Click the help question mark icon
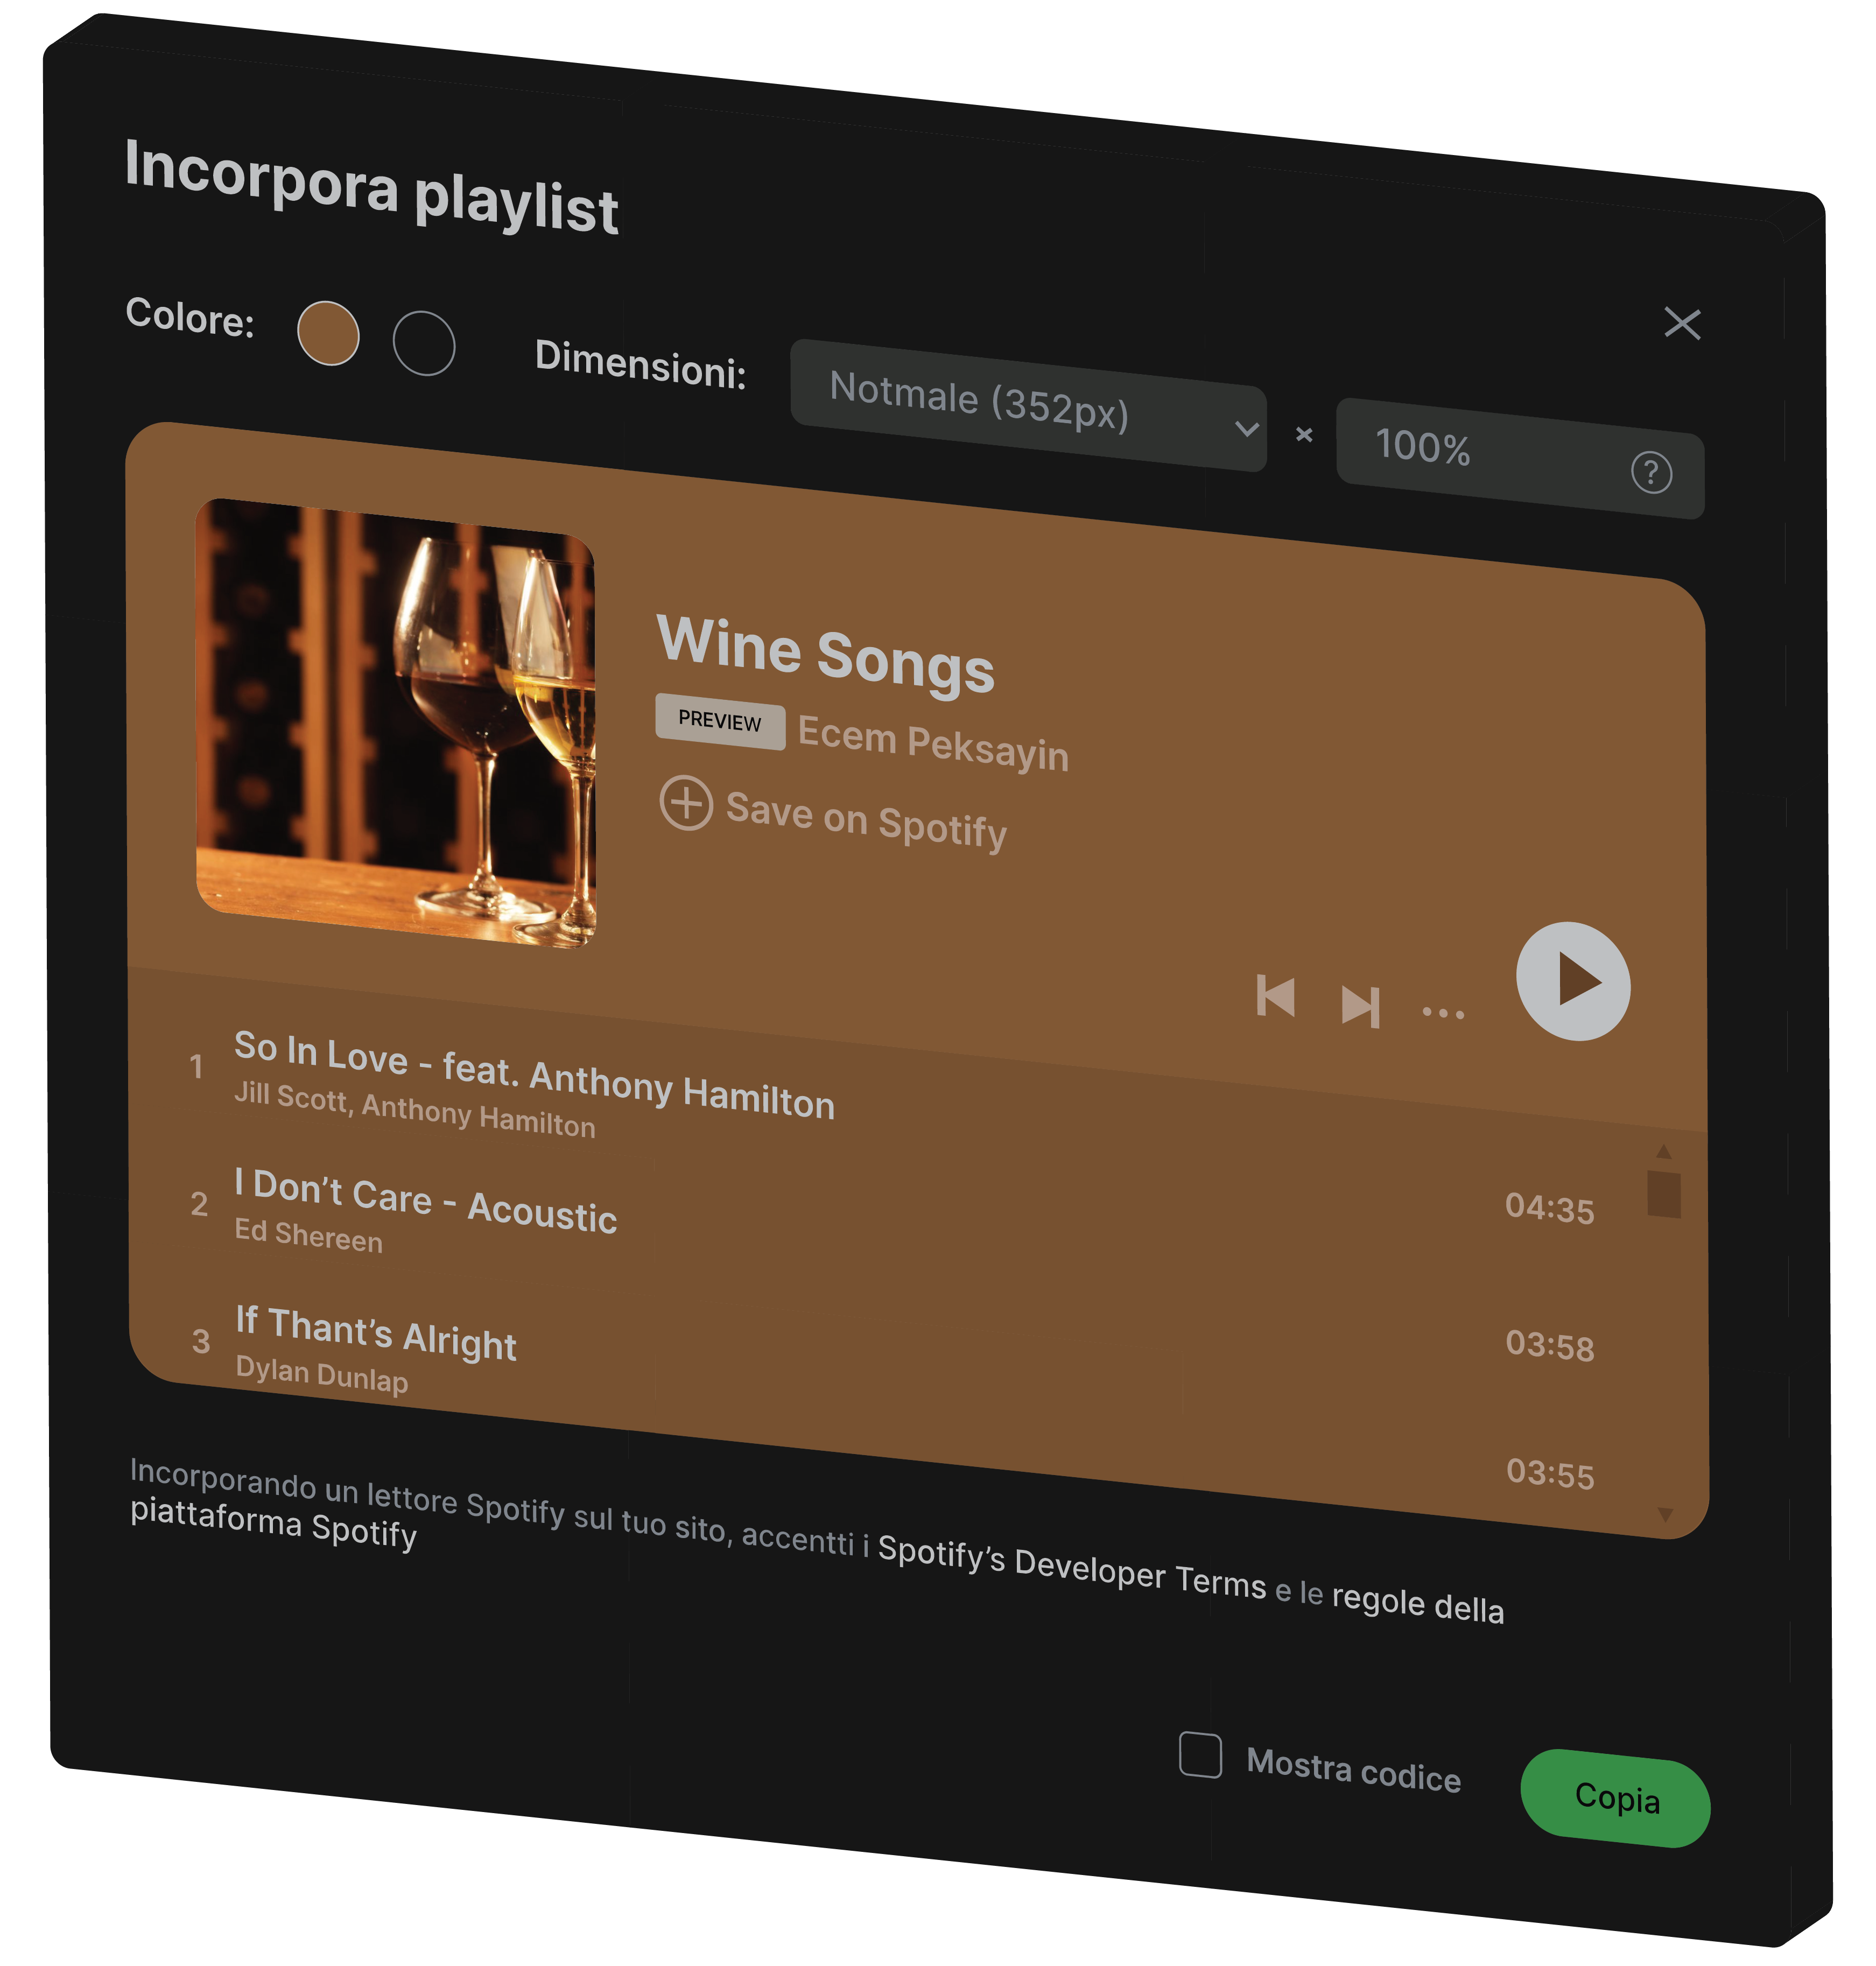Viewport: 1876px width, 1966px height. 1651,472
